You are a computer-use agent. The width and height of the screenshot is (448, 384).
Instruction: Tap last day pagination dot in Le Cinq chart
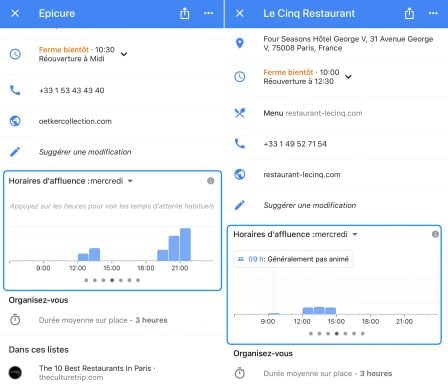coord(363,334)
